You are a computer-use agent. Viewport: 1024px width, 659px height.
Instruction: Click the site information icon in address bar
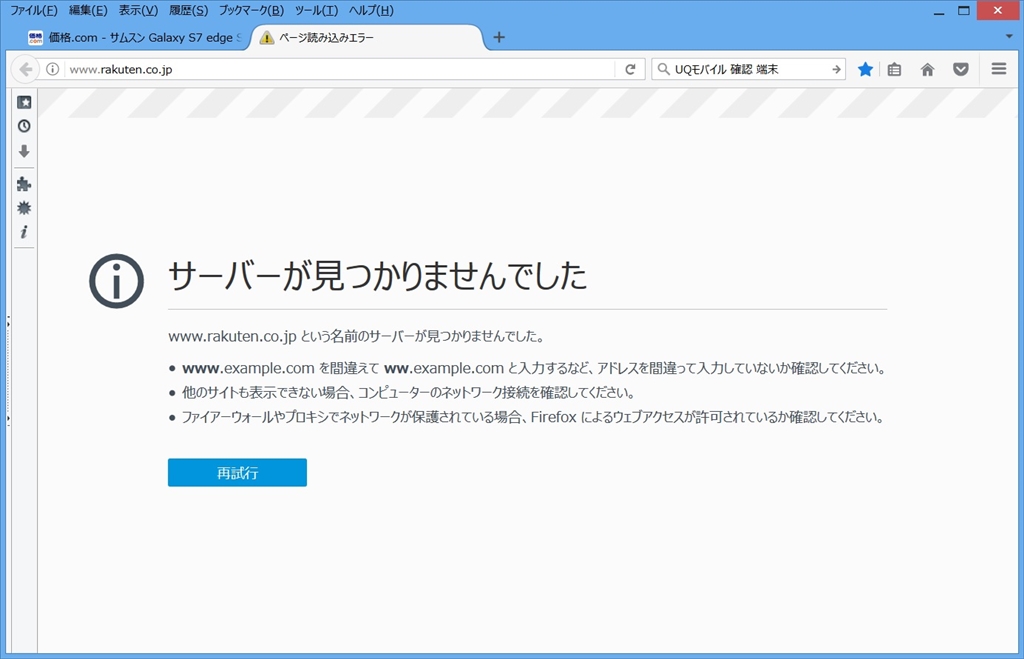point(53,69)
